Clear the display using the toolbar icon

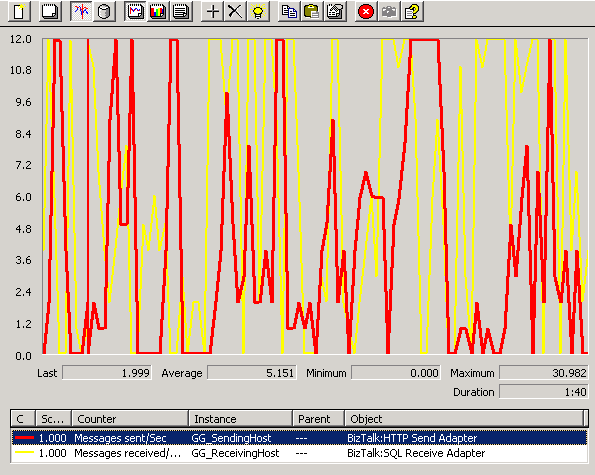(x=50, y=12)
